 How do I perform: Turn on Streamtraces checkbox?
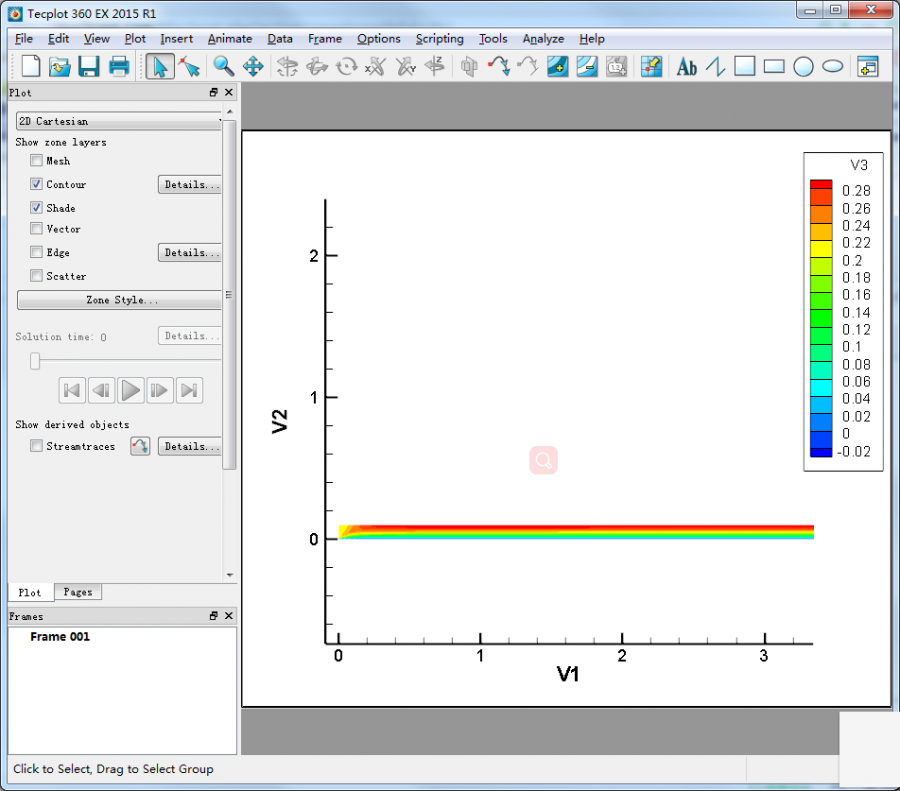37,447
